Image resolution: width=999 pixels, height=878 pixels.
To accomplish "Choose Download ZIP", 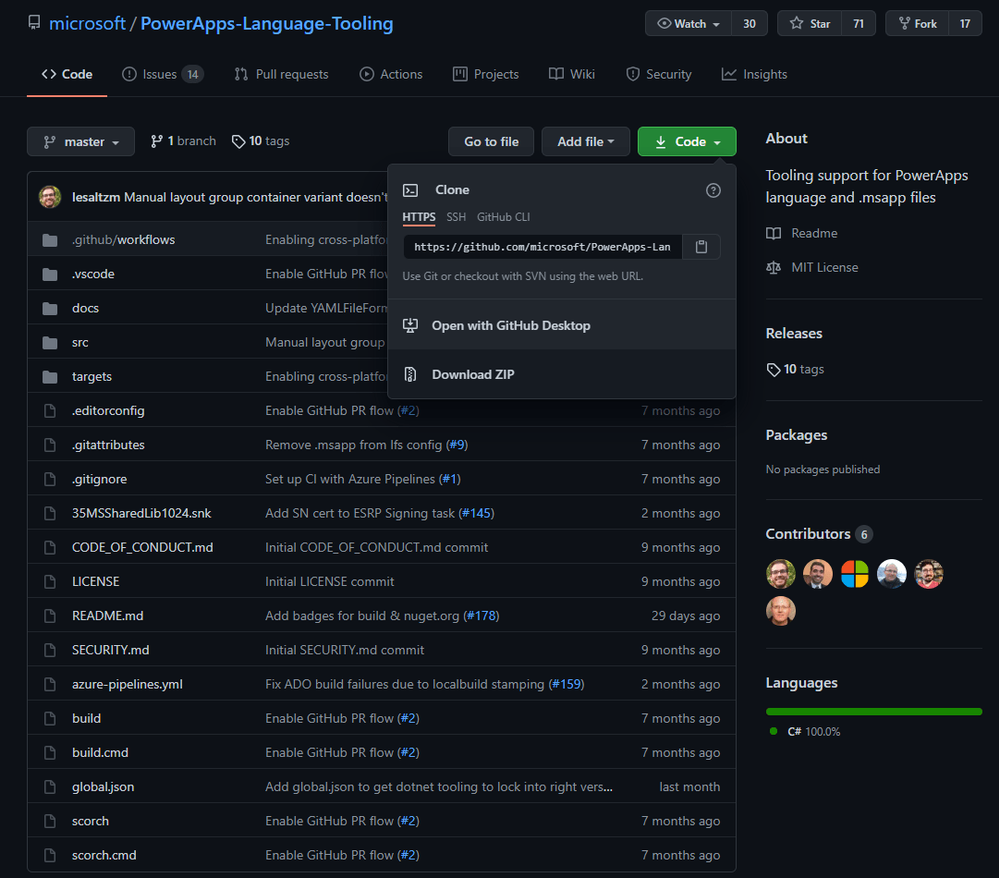I will point(561,375).
